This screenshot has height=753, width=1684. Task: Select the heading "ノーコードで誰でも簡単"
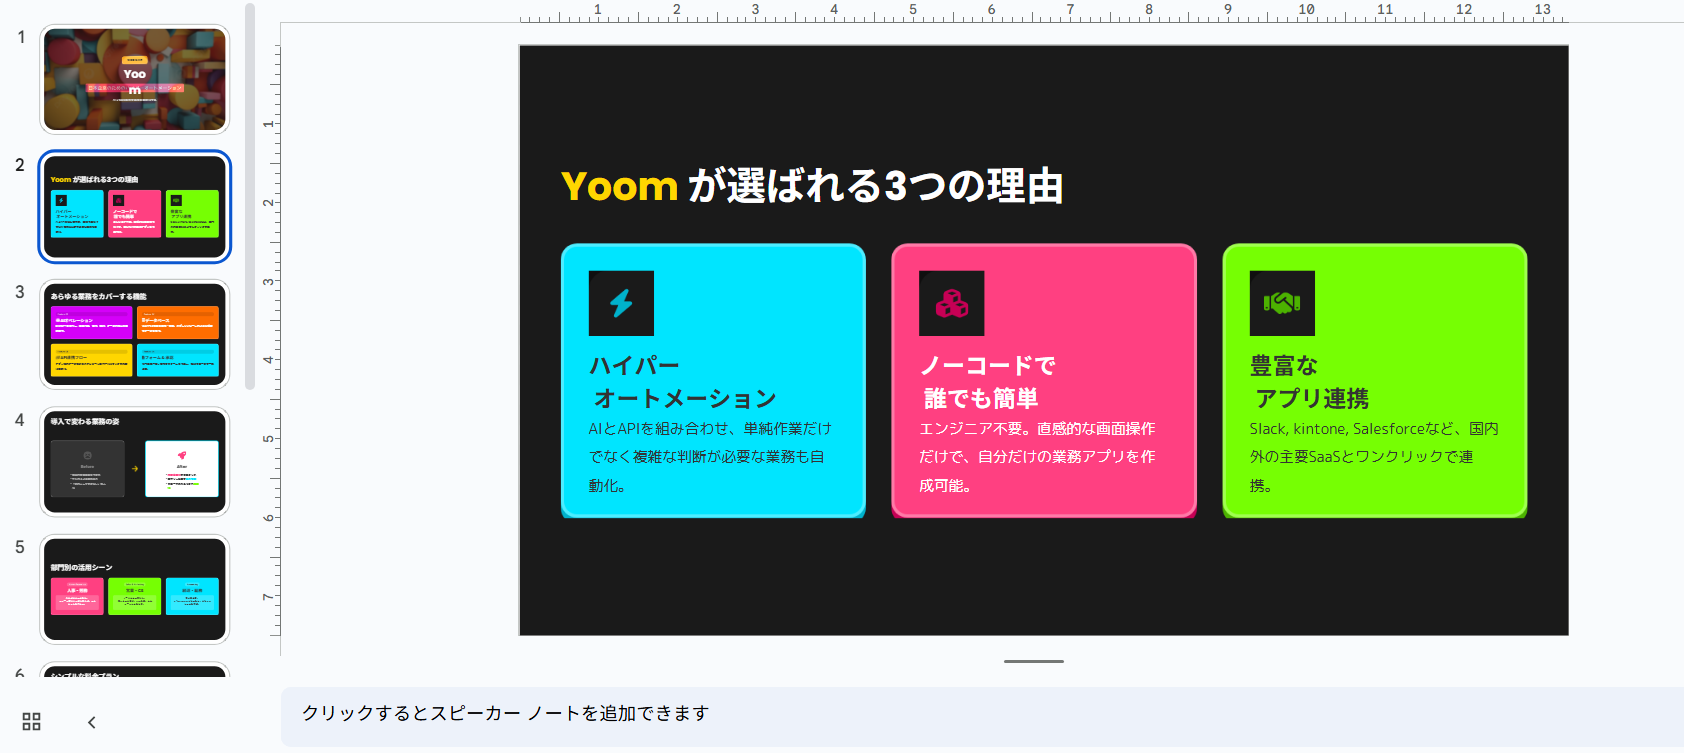tap(987, 382)
